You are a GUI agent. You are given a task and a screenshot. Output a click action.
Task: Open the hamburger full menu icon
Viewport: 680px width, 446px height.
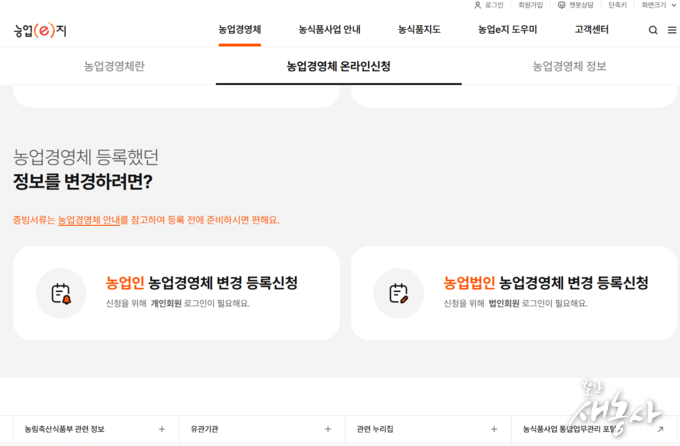point(671,30)
